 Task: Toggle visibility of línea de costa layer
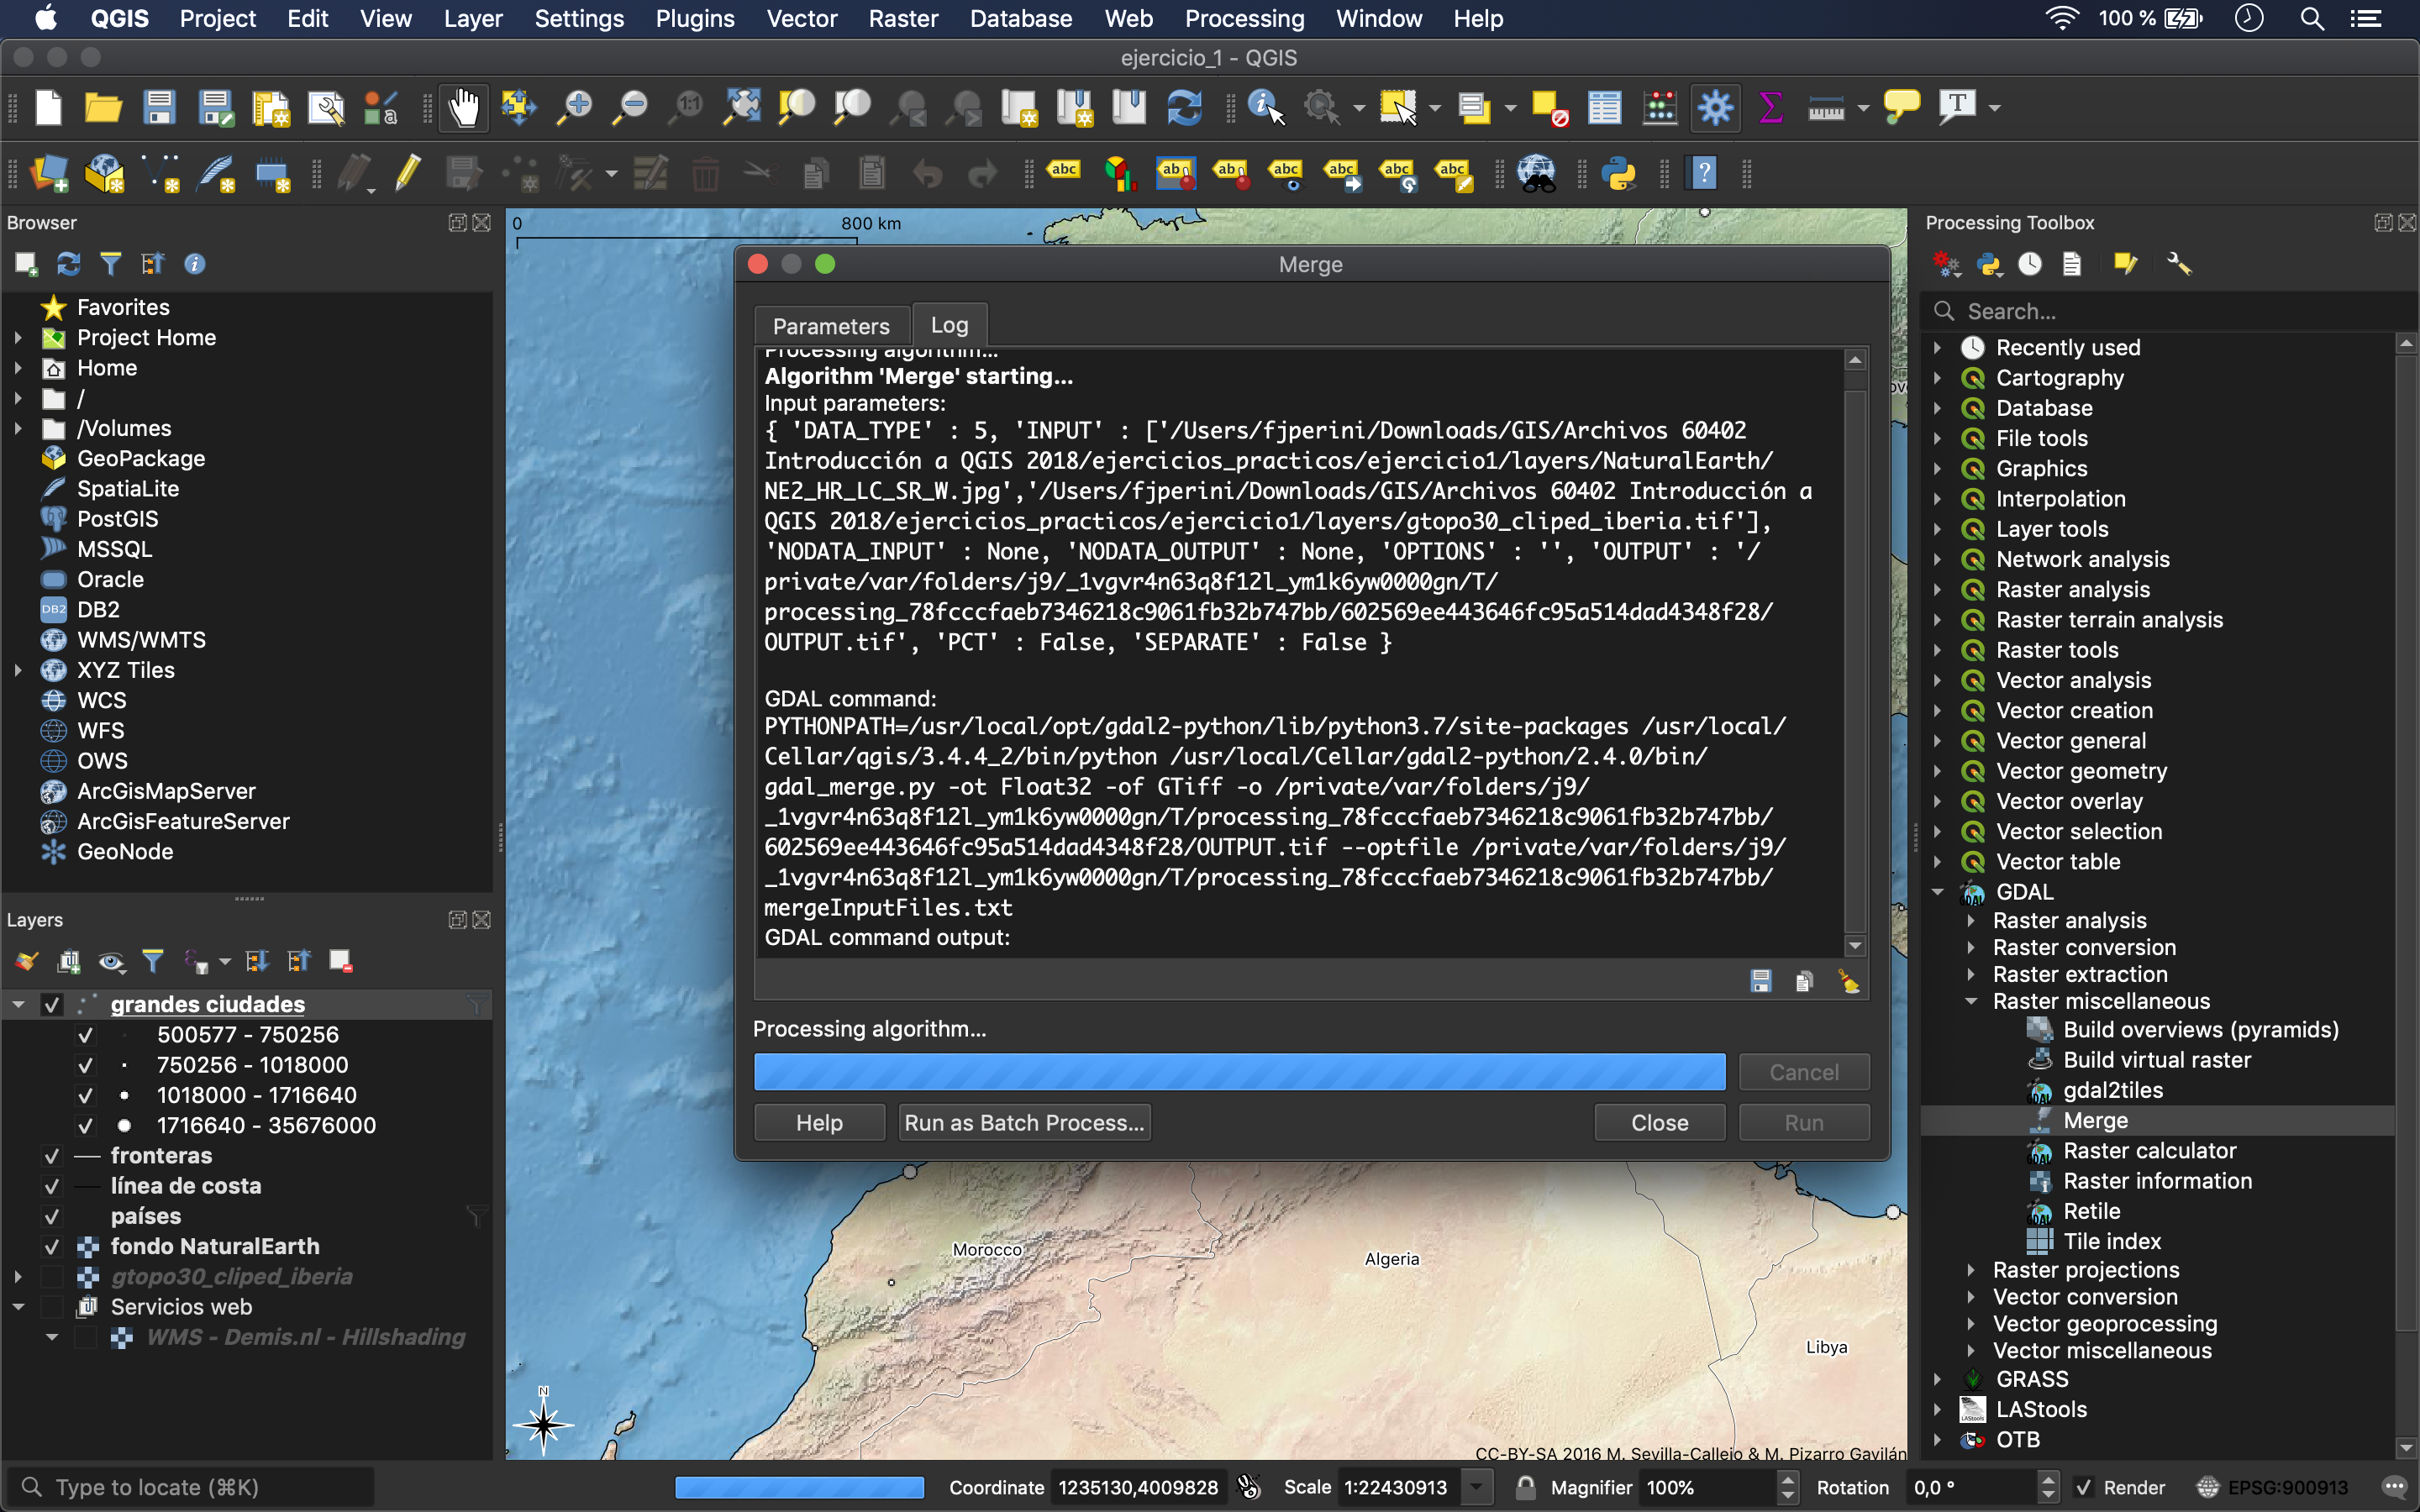[51, 1186]
